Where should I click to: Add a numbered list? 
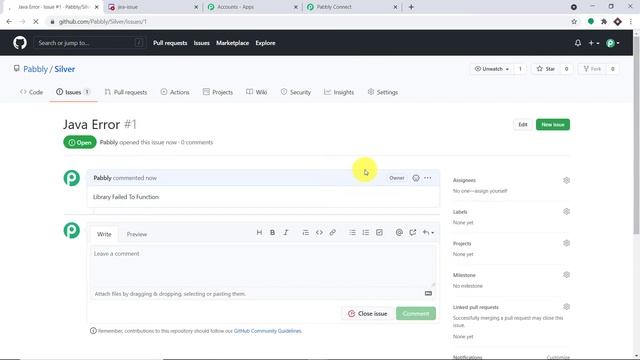[366, 233]
